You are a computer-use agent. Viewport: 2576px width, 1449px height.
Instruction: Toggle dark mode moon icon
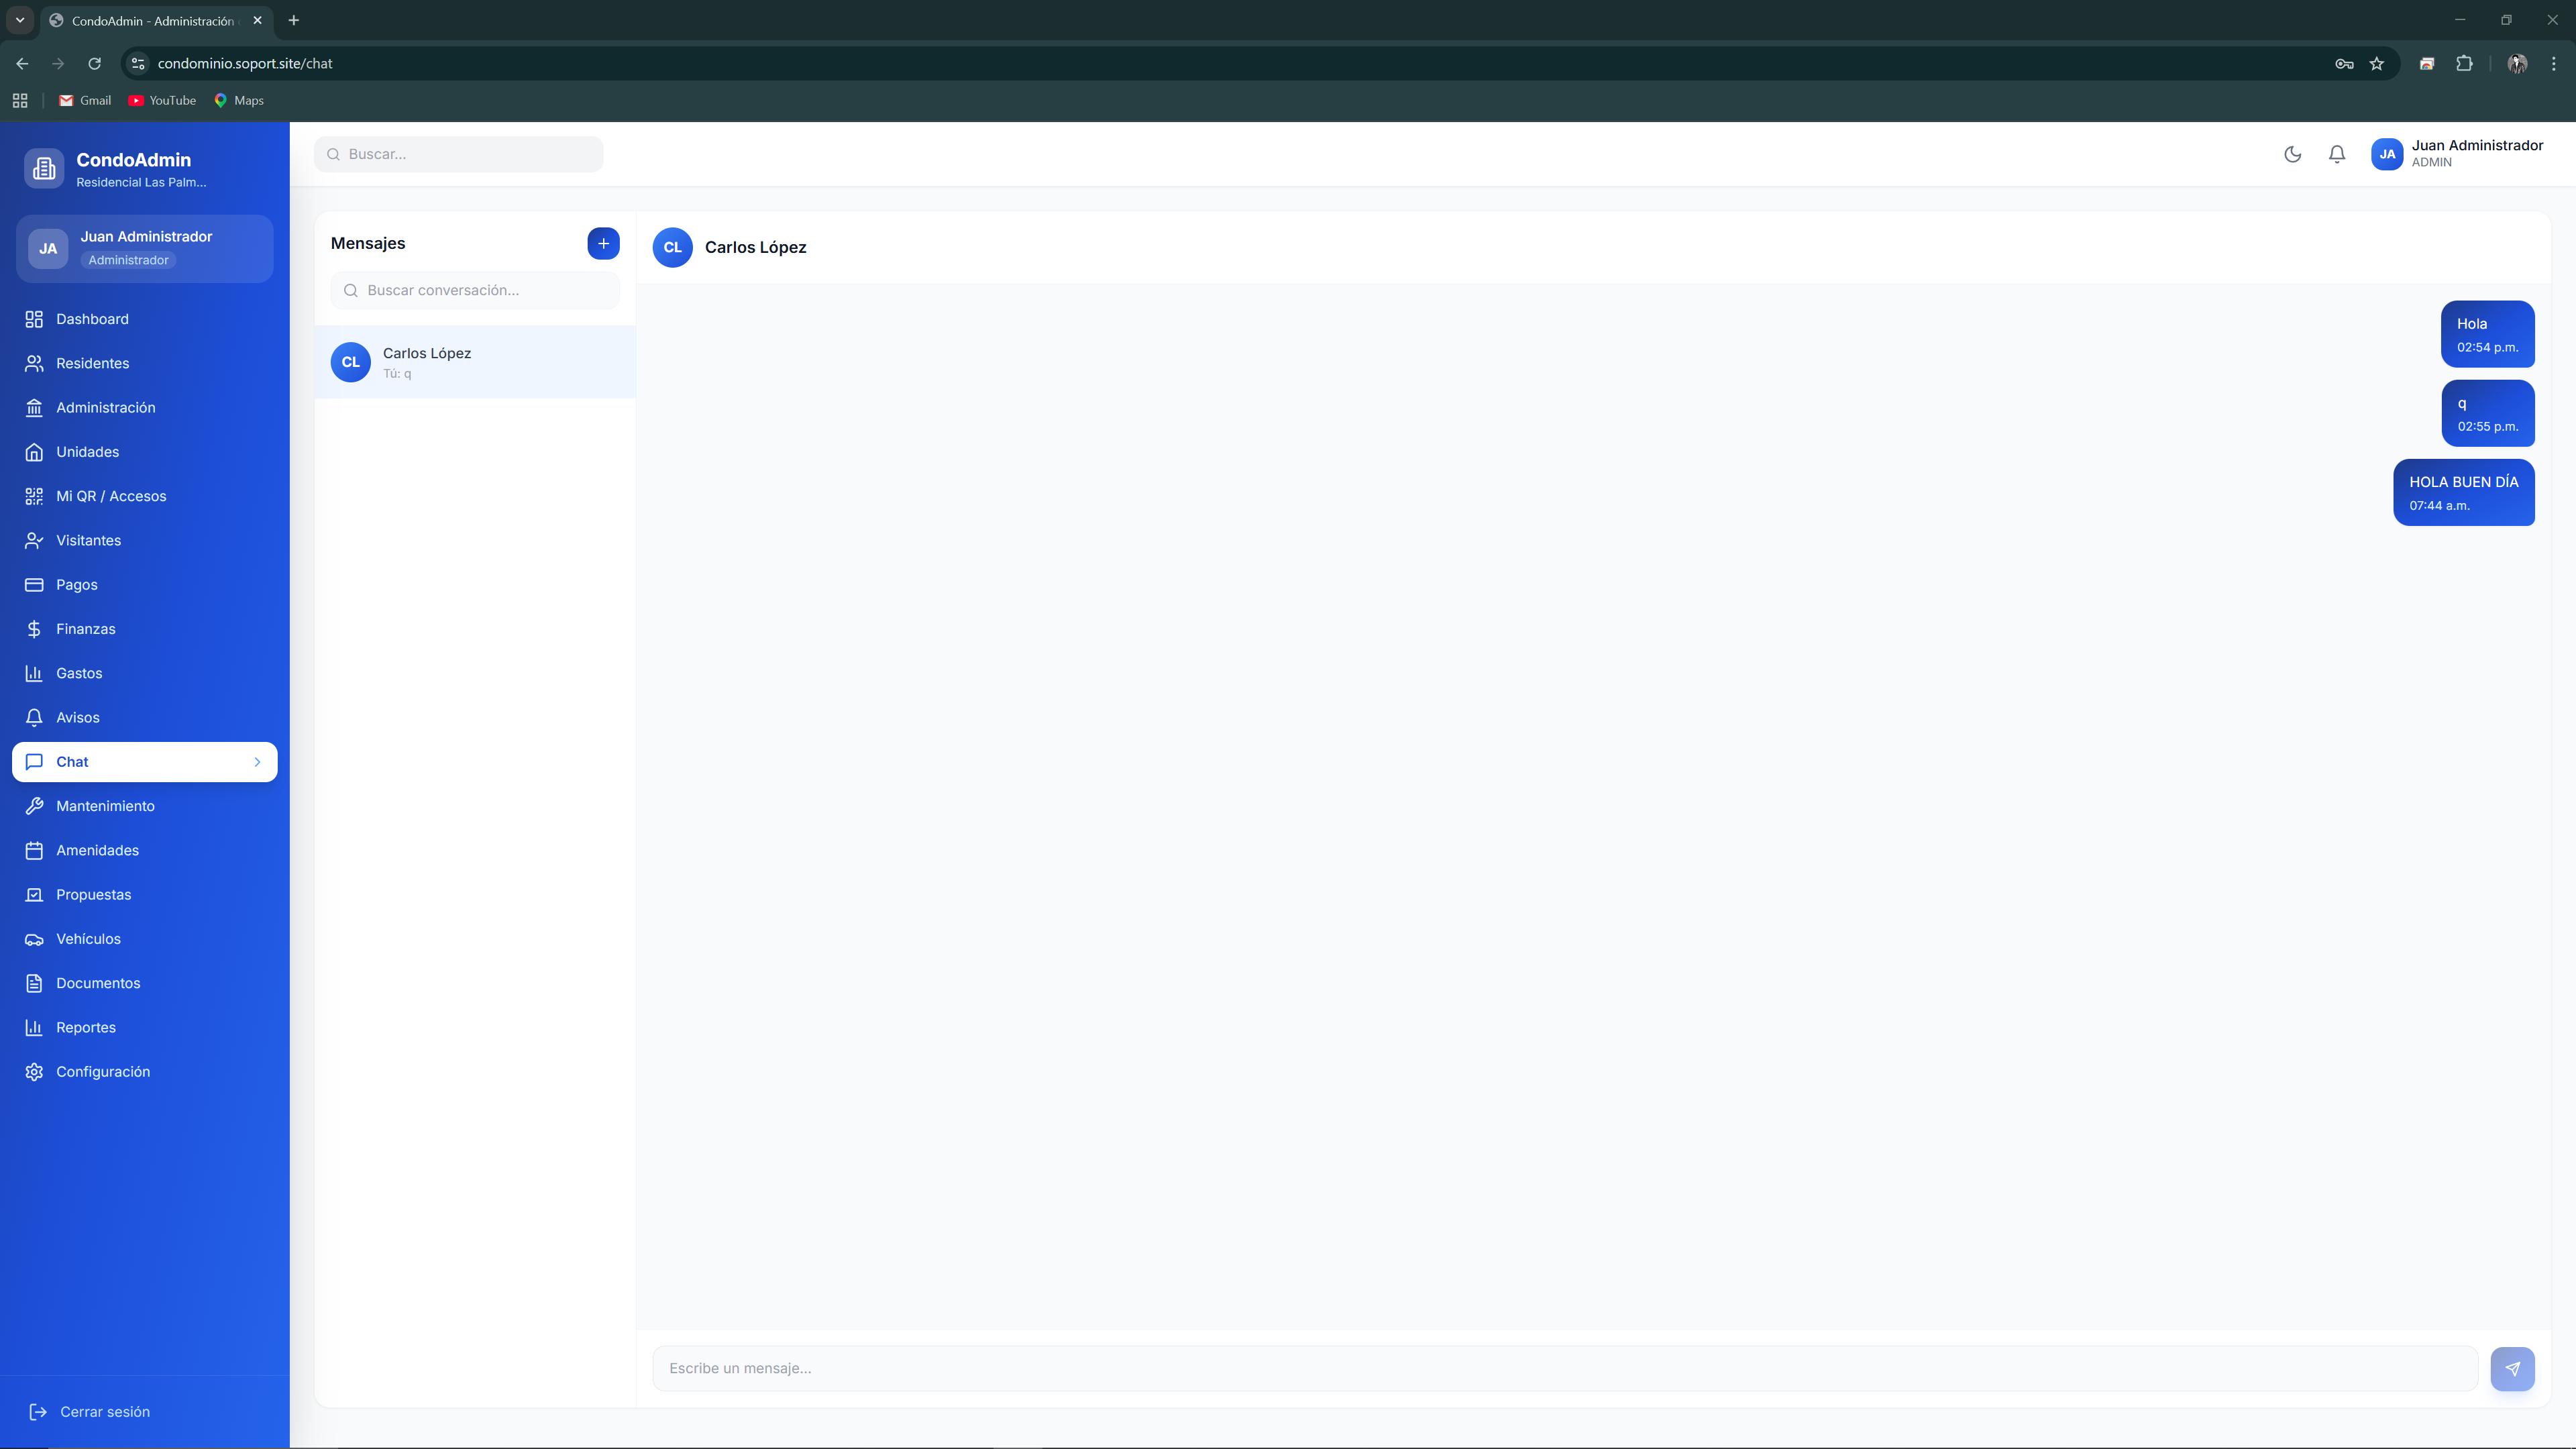point(2292,154)
